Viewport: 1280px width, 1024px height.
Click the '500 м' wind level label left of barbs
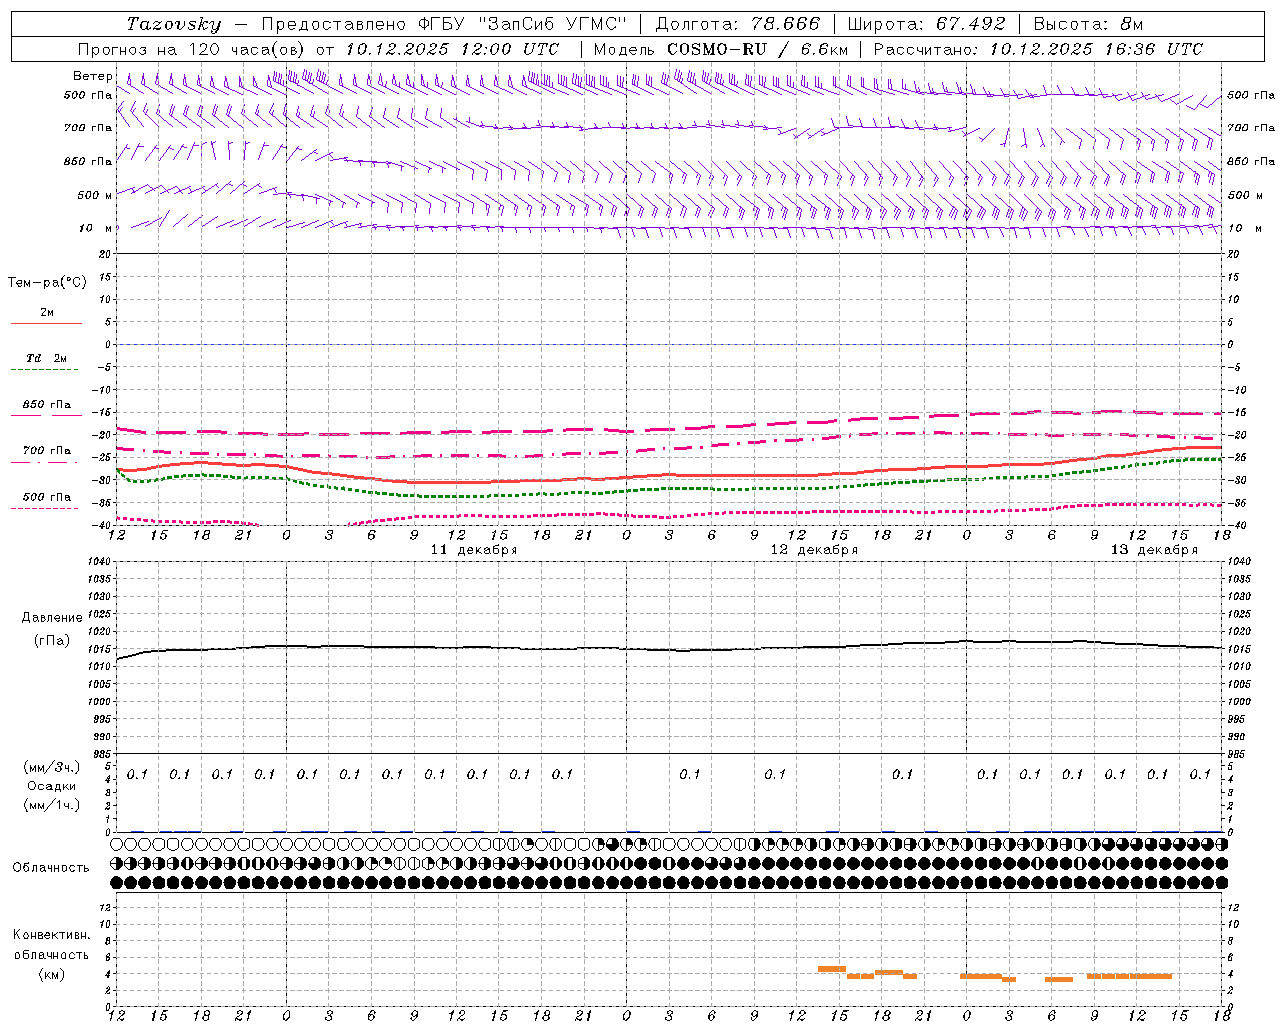pos(95,195)
